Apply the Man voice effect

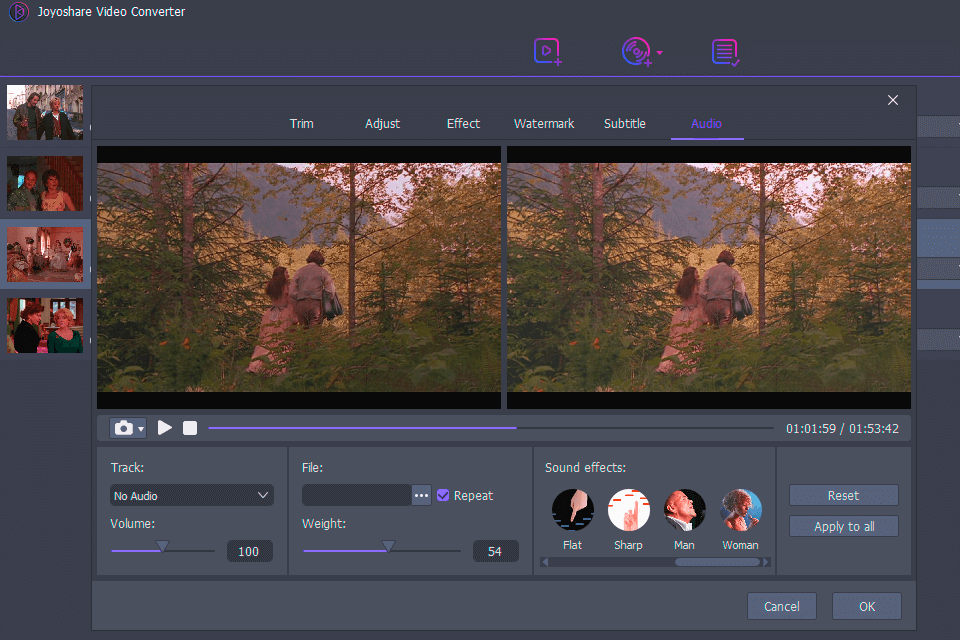pos(685,510)
